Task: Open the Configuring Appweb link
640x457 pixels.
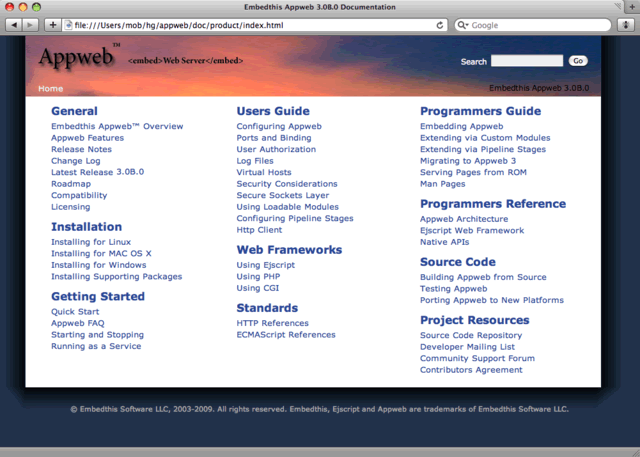Action: coord(279,127)
